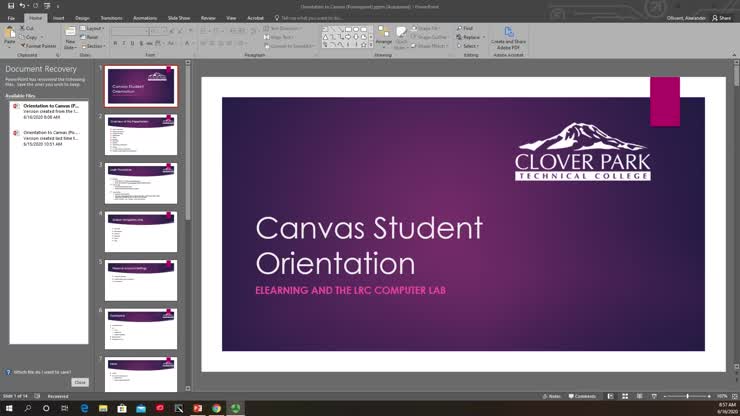Image resolution: width=740 pixels, height=416 pixels.
Task: Click the Redo icon in title bar
Action: click(35, 6)
